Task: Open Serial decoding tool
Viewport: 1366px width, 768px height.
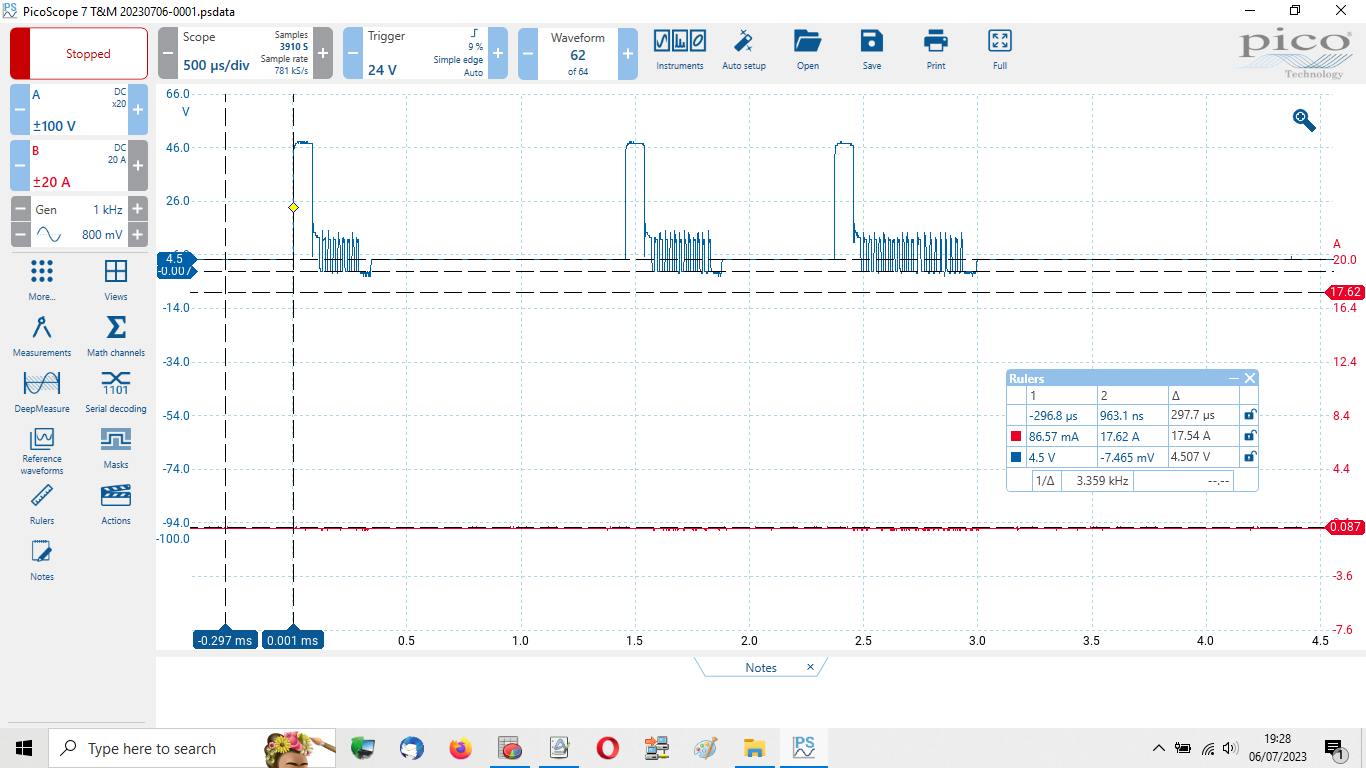Action: tap(116, 392)
